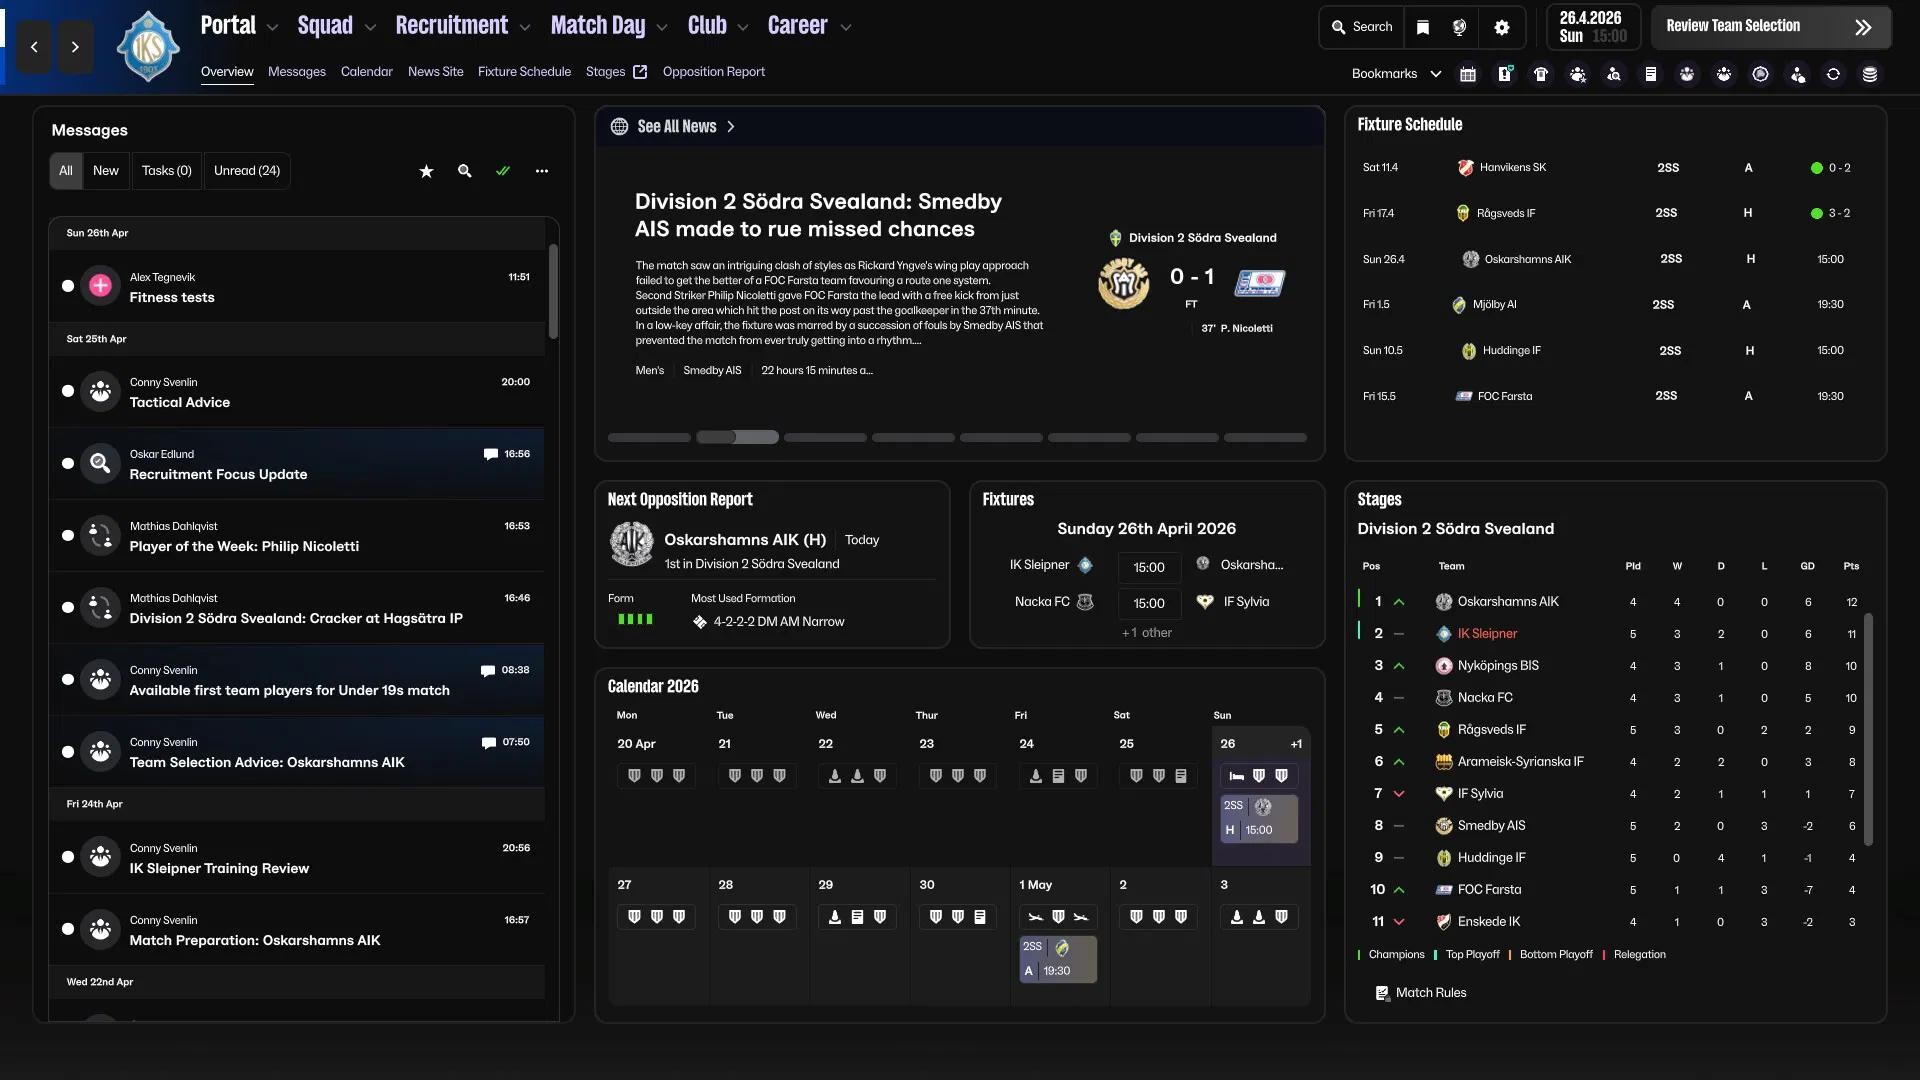Open settings gear in top bar

1502,27
